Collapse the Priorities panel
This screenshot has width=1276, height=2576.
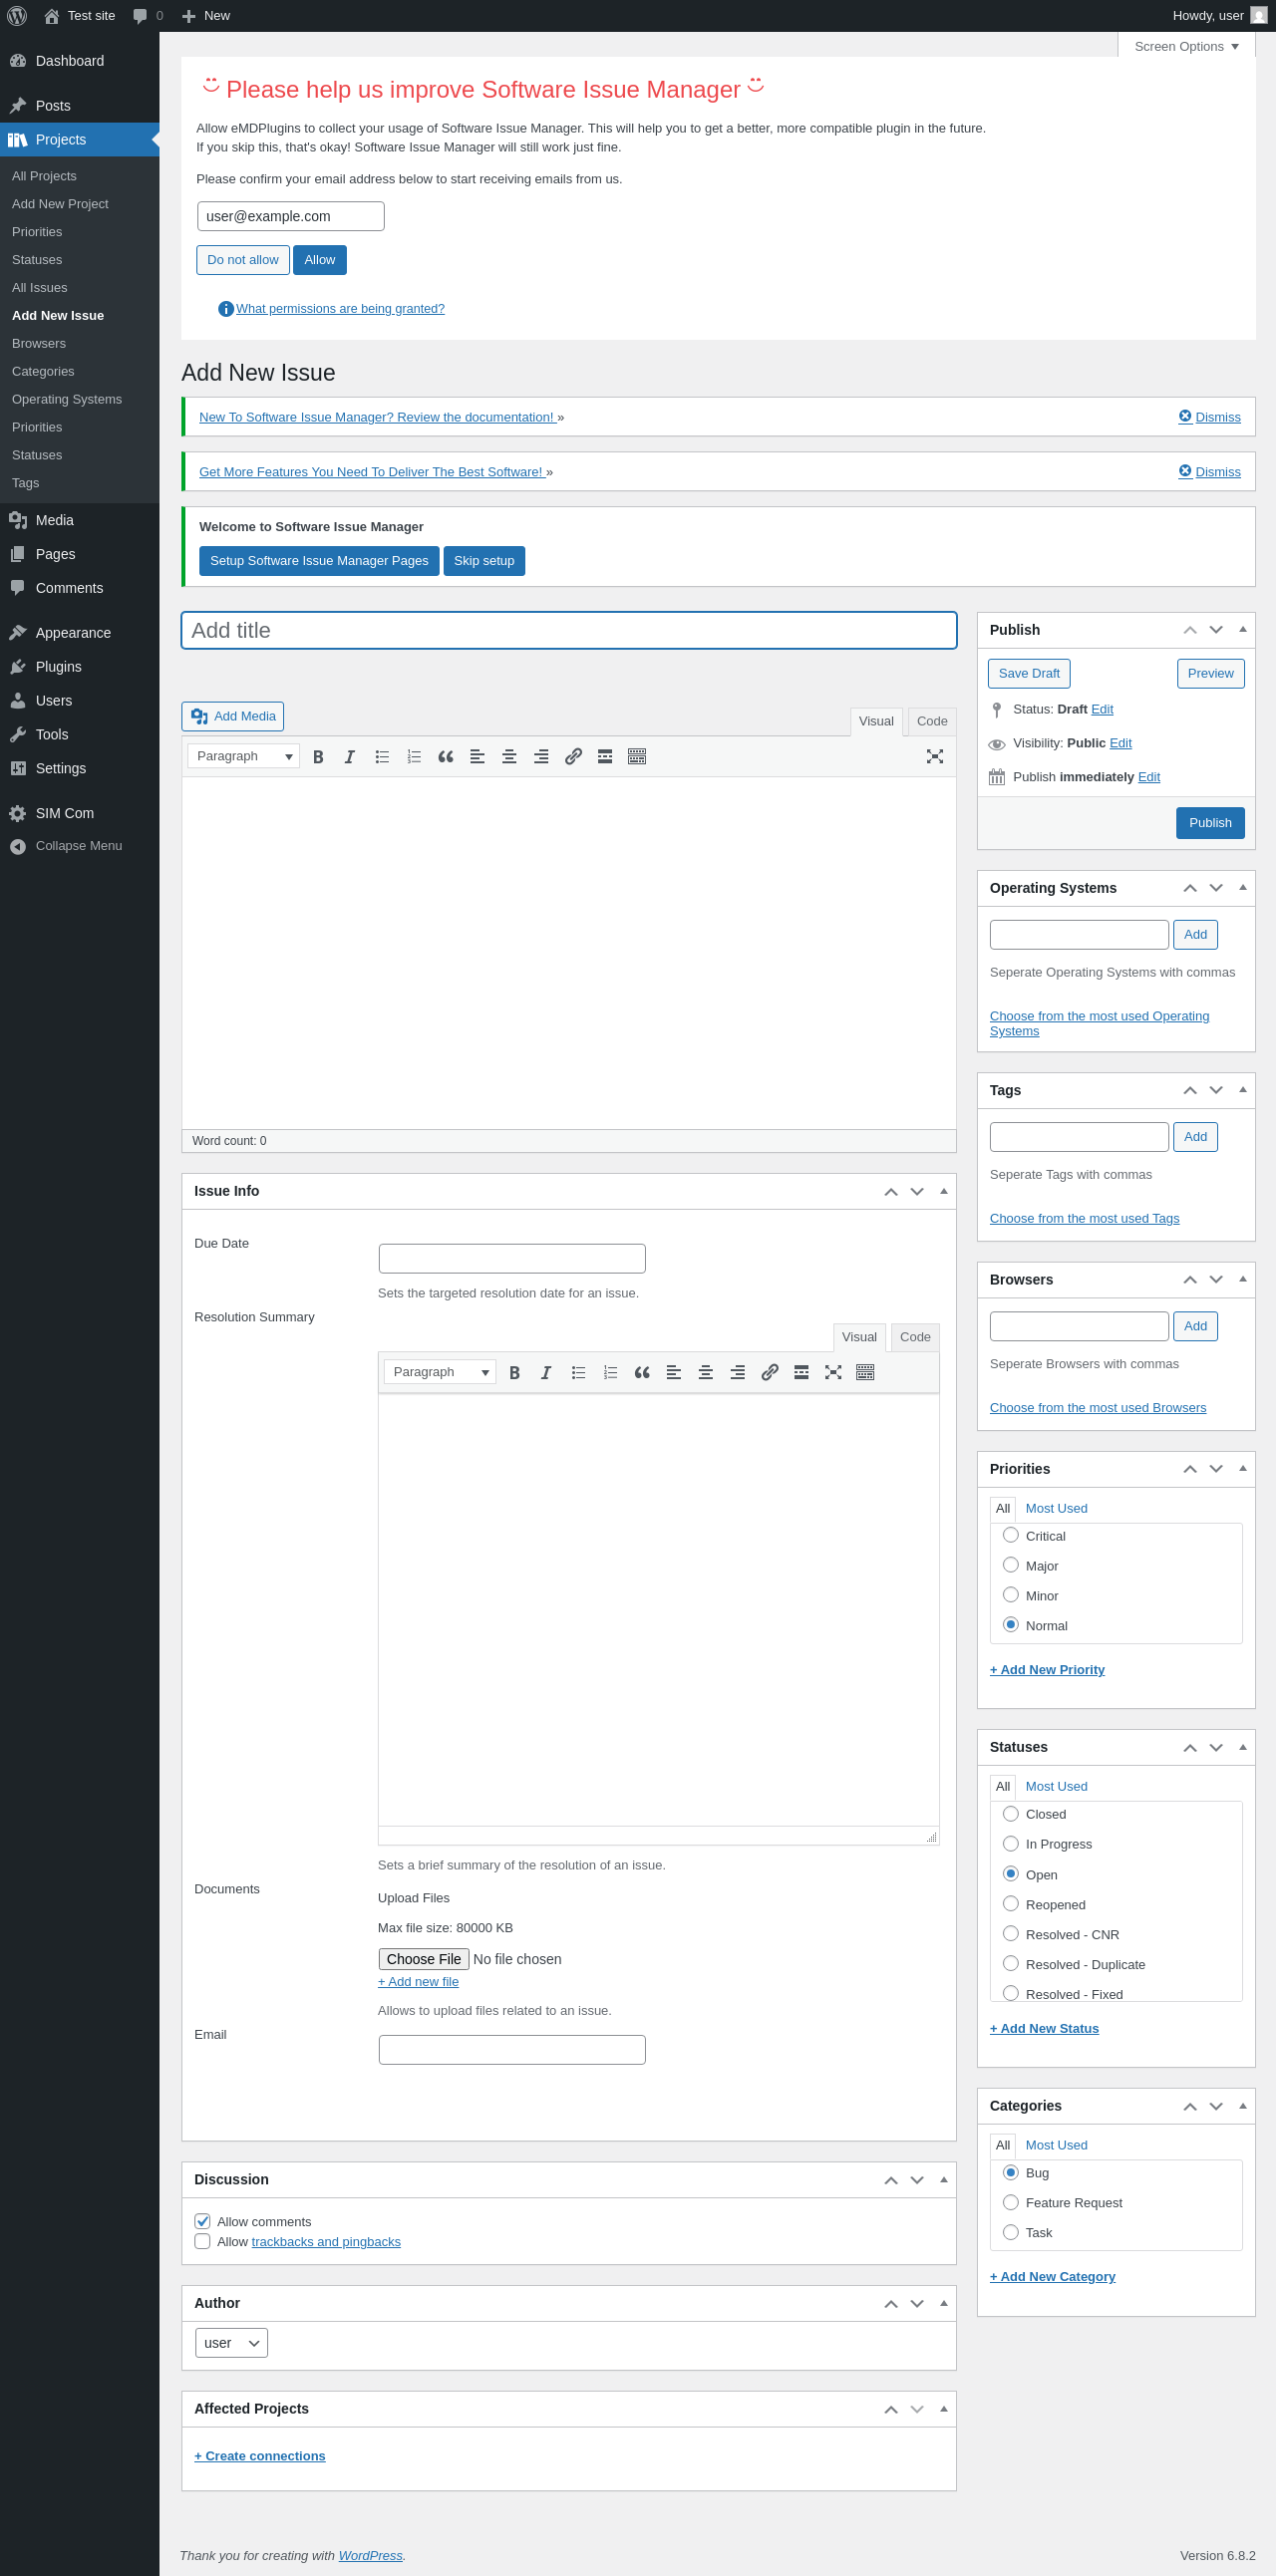(1243, 1469)
